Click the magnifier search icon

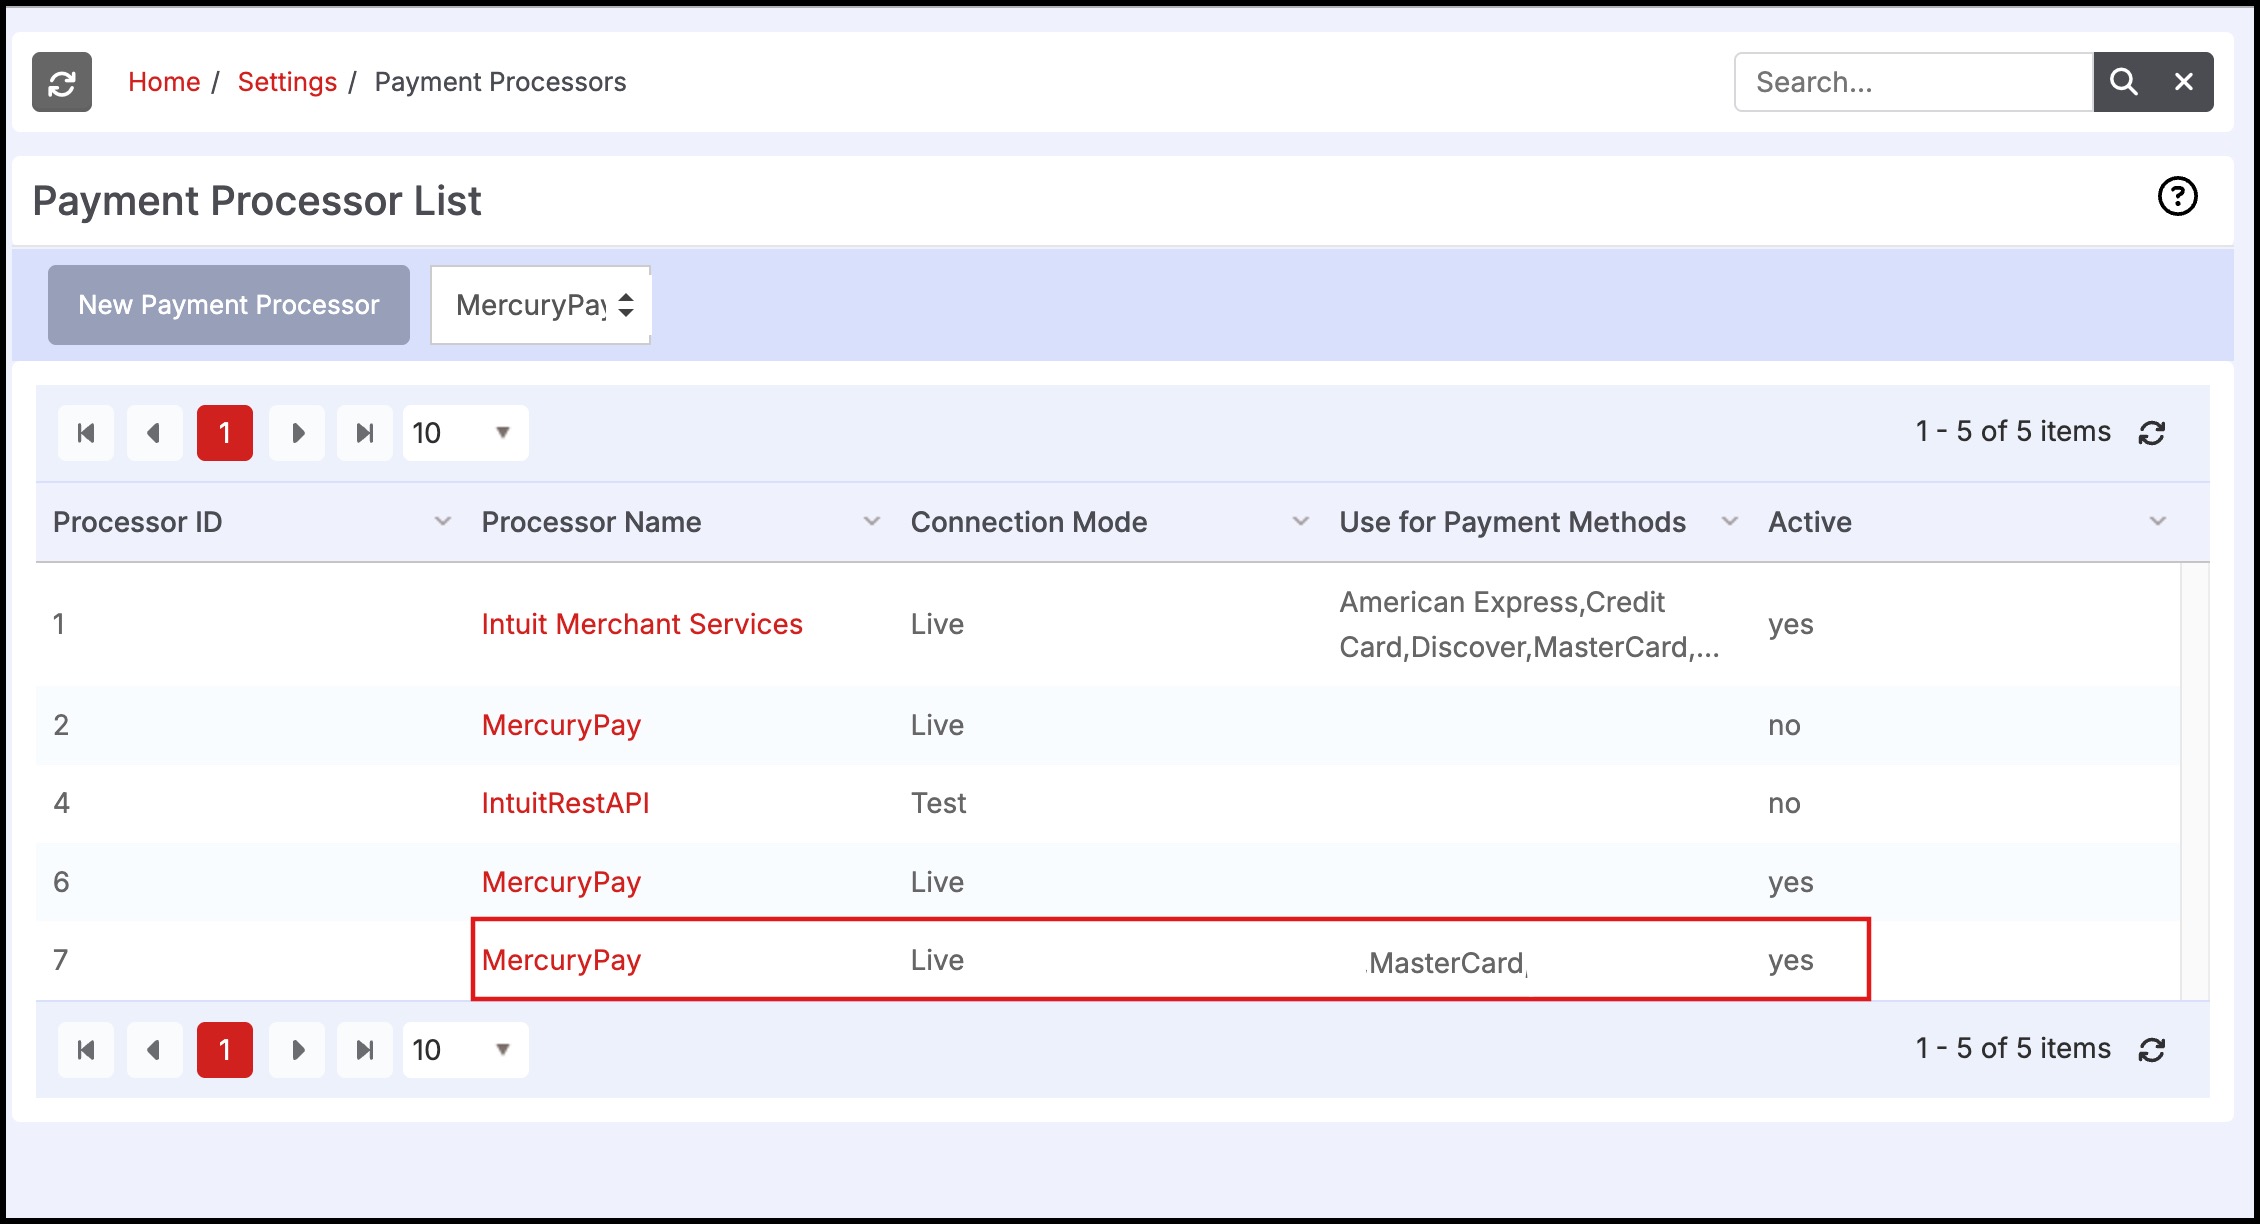pos(2123,82)
